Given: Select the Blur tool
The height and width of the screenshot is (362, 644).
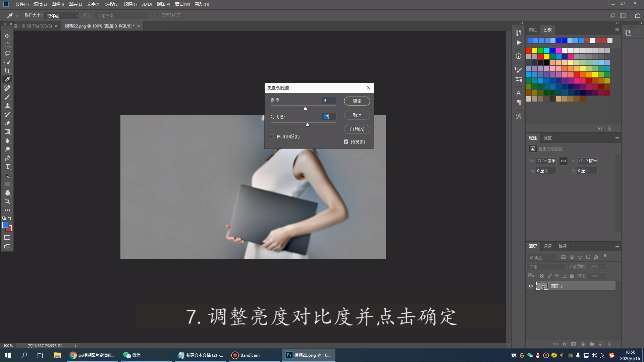Looking at the screenshot, I should [7, 141].
